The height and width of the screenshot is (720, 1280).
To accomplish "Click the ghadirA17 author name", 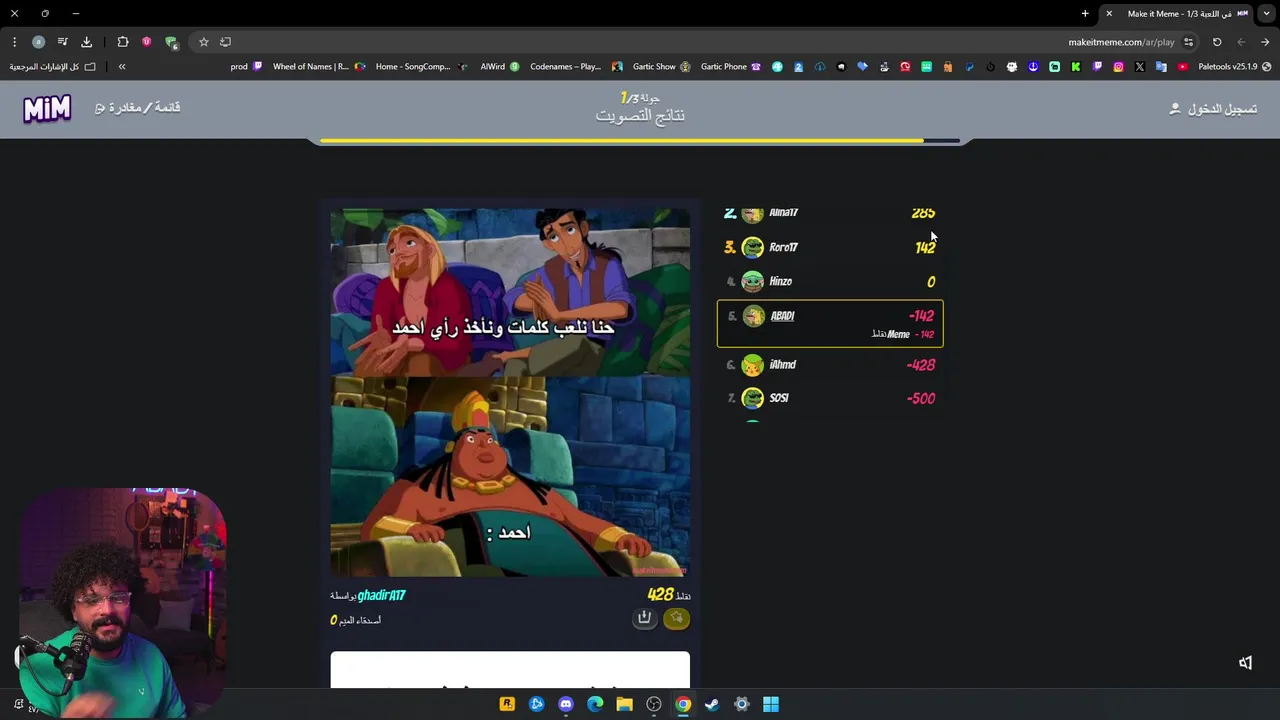I will click(x=381, y=595).
